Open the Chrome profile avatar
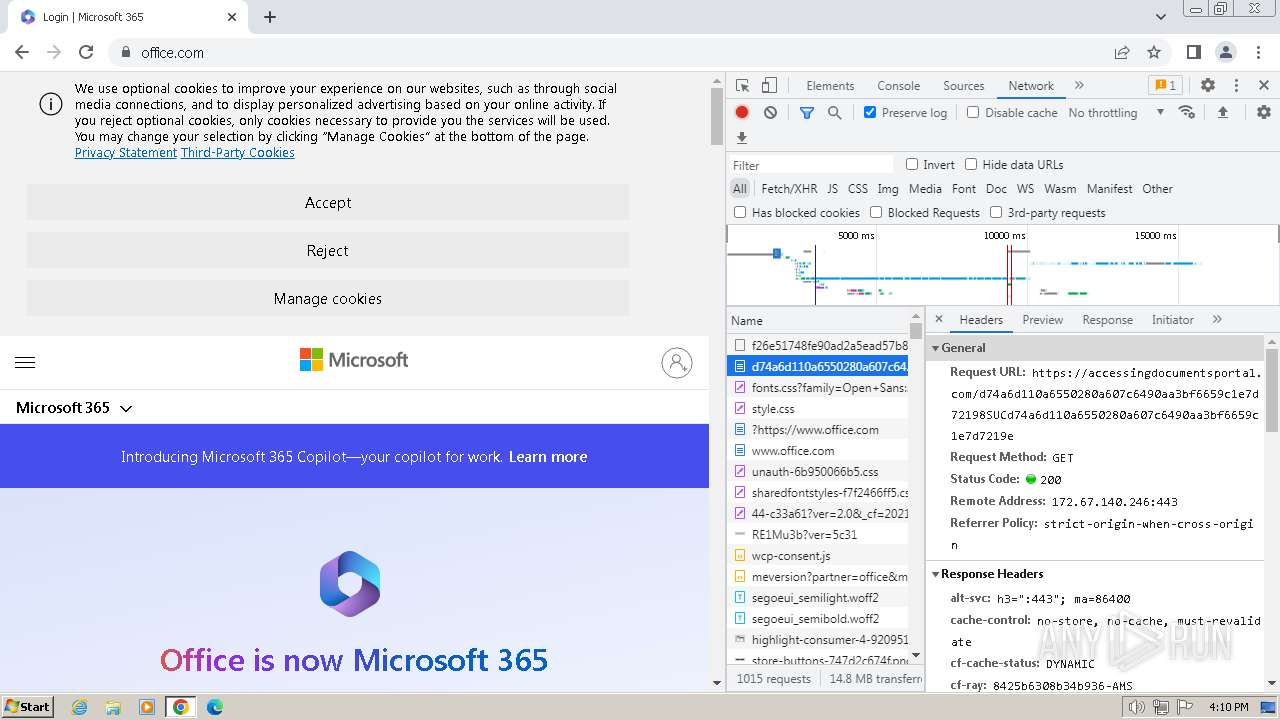Screen dimensions: 1280x720 click(1226, 52)
